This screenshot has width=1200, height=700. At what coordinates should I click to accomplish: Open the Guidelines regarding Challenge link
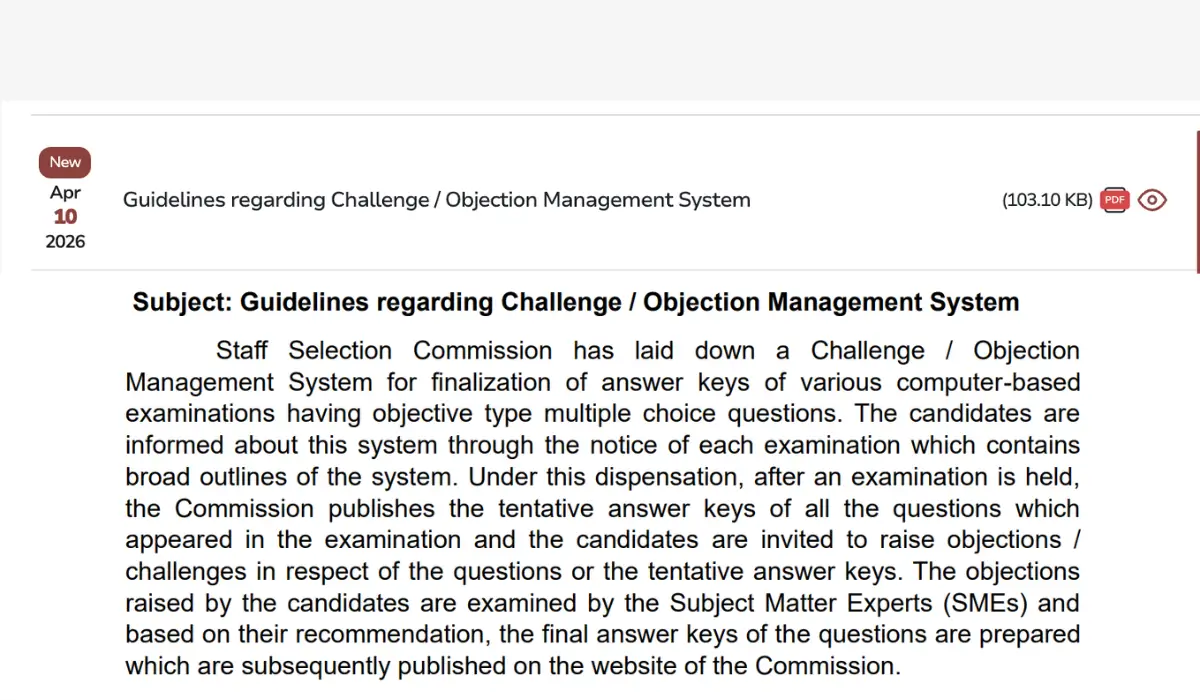click(x=436, y=200)
